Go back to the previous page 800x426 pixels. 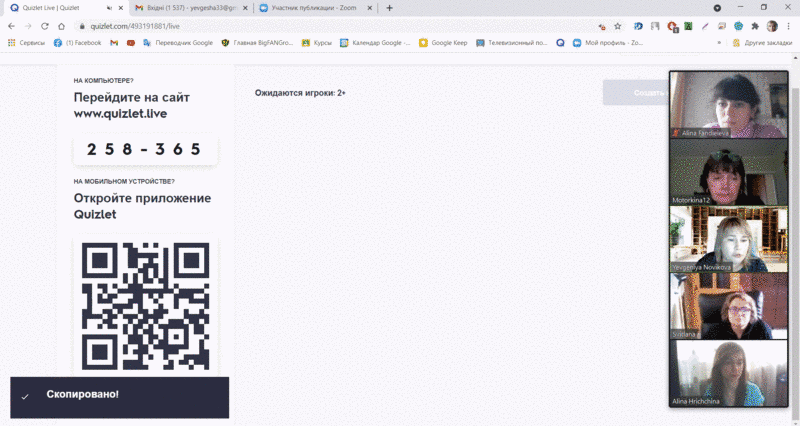point(11,26)
